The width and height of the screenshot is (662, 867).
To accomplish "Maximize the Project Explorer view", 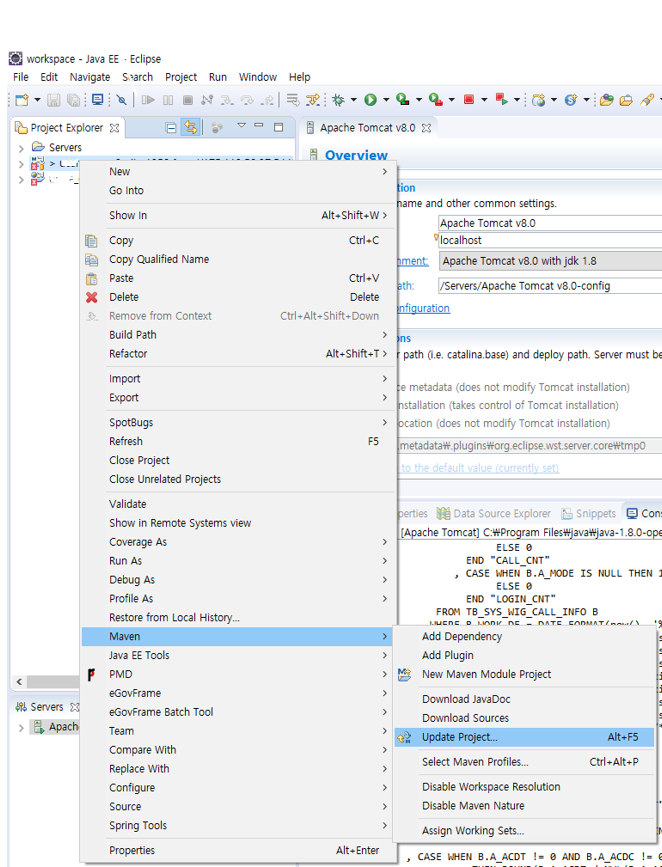I will [279, 127].
